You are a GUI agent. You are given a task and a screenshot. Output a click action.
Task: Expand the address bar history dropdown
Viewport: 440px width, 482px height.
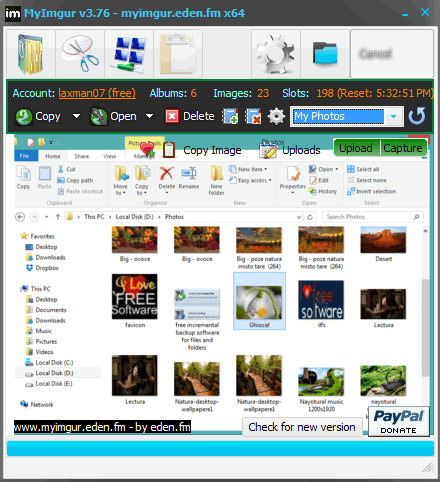click(x=299, y=217)
